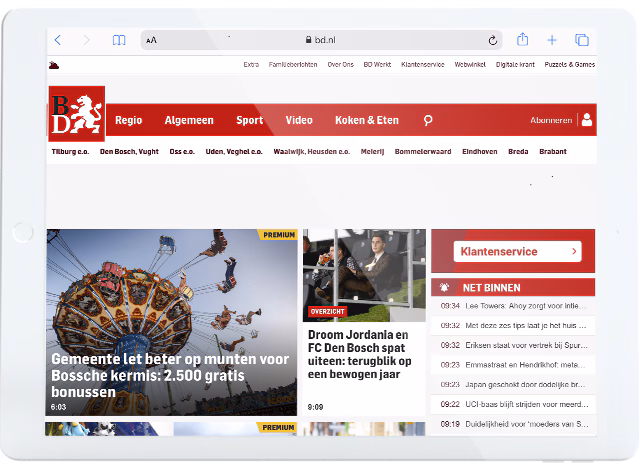Viewport: 640px width, 470px height.
Task: Open the Safari share sheet
Action: pos(522,40)
